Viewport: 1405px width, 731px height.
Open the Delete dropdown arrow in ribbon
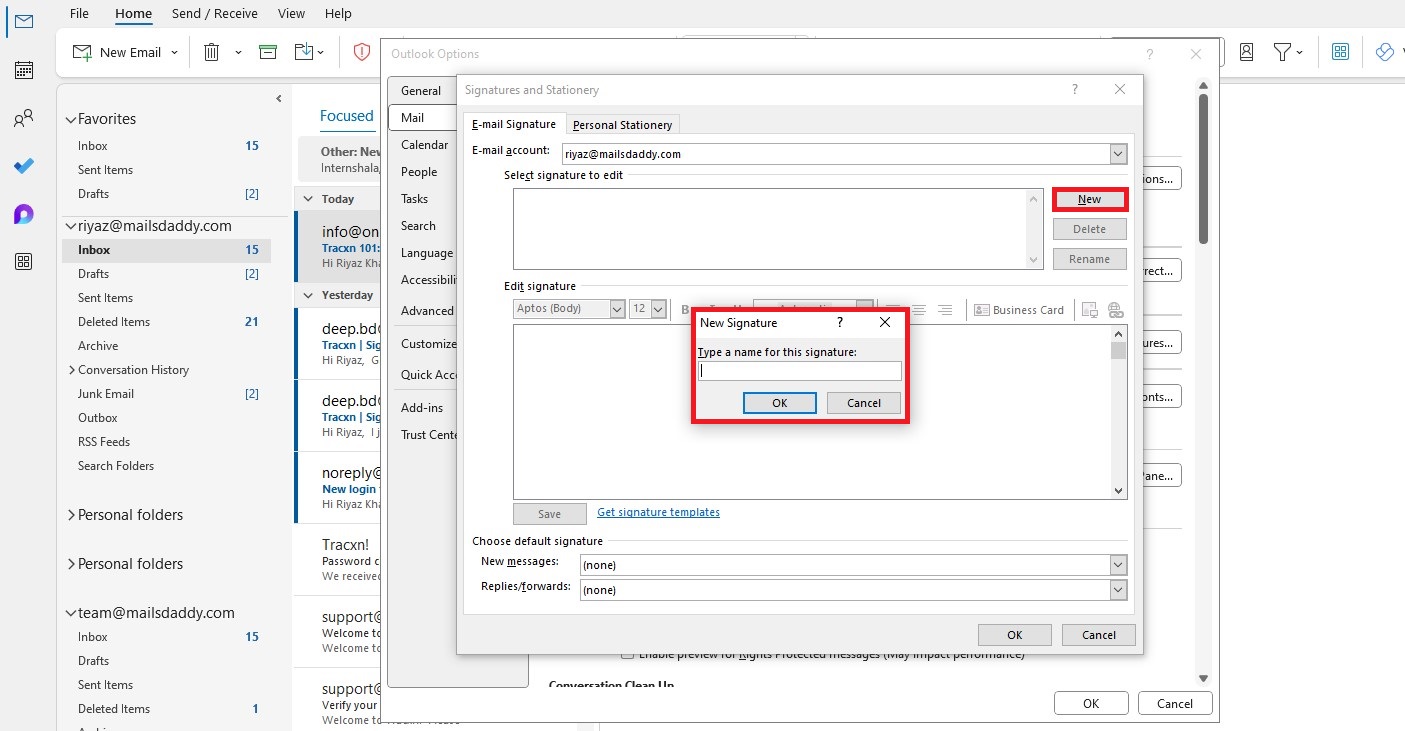pos(238,52)
